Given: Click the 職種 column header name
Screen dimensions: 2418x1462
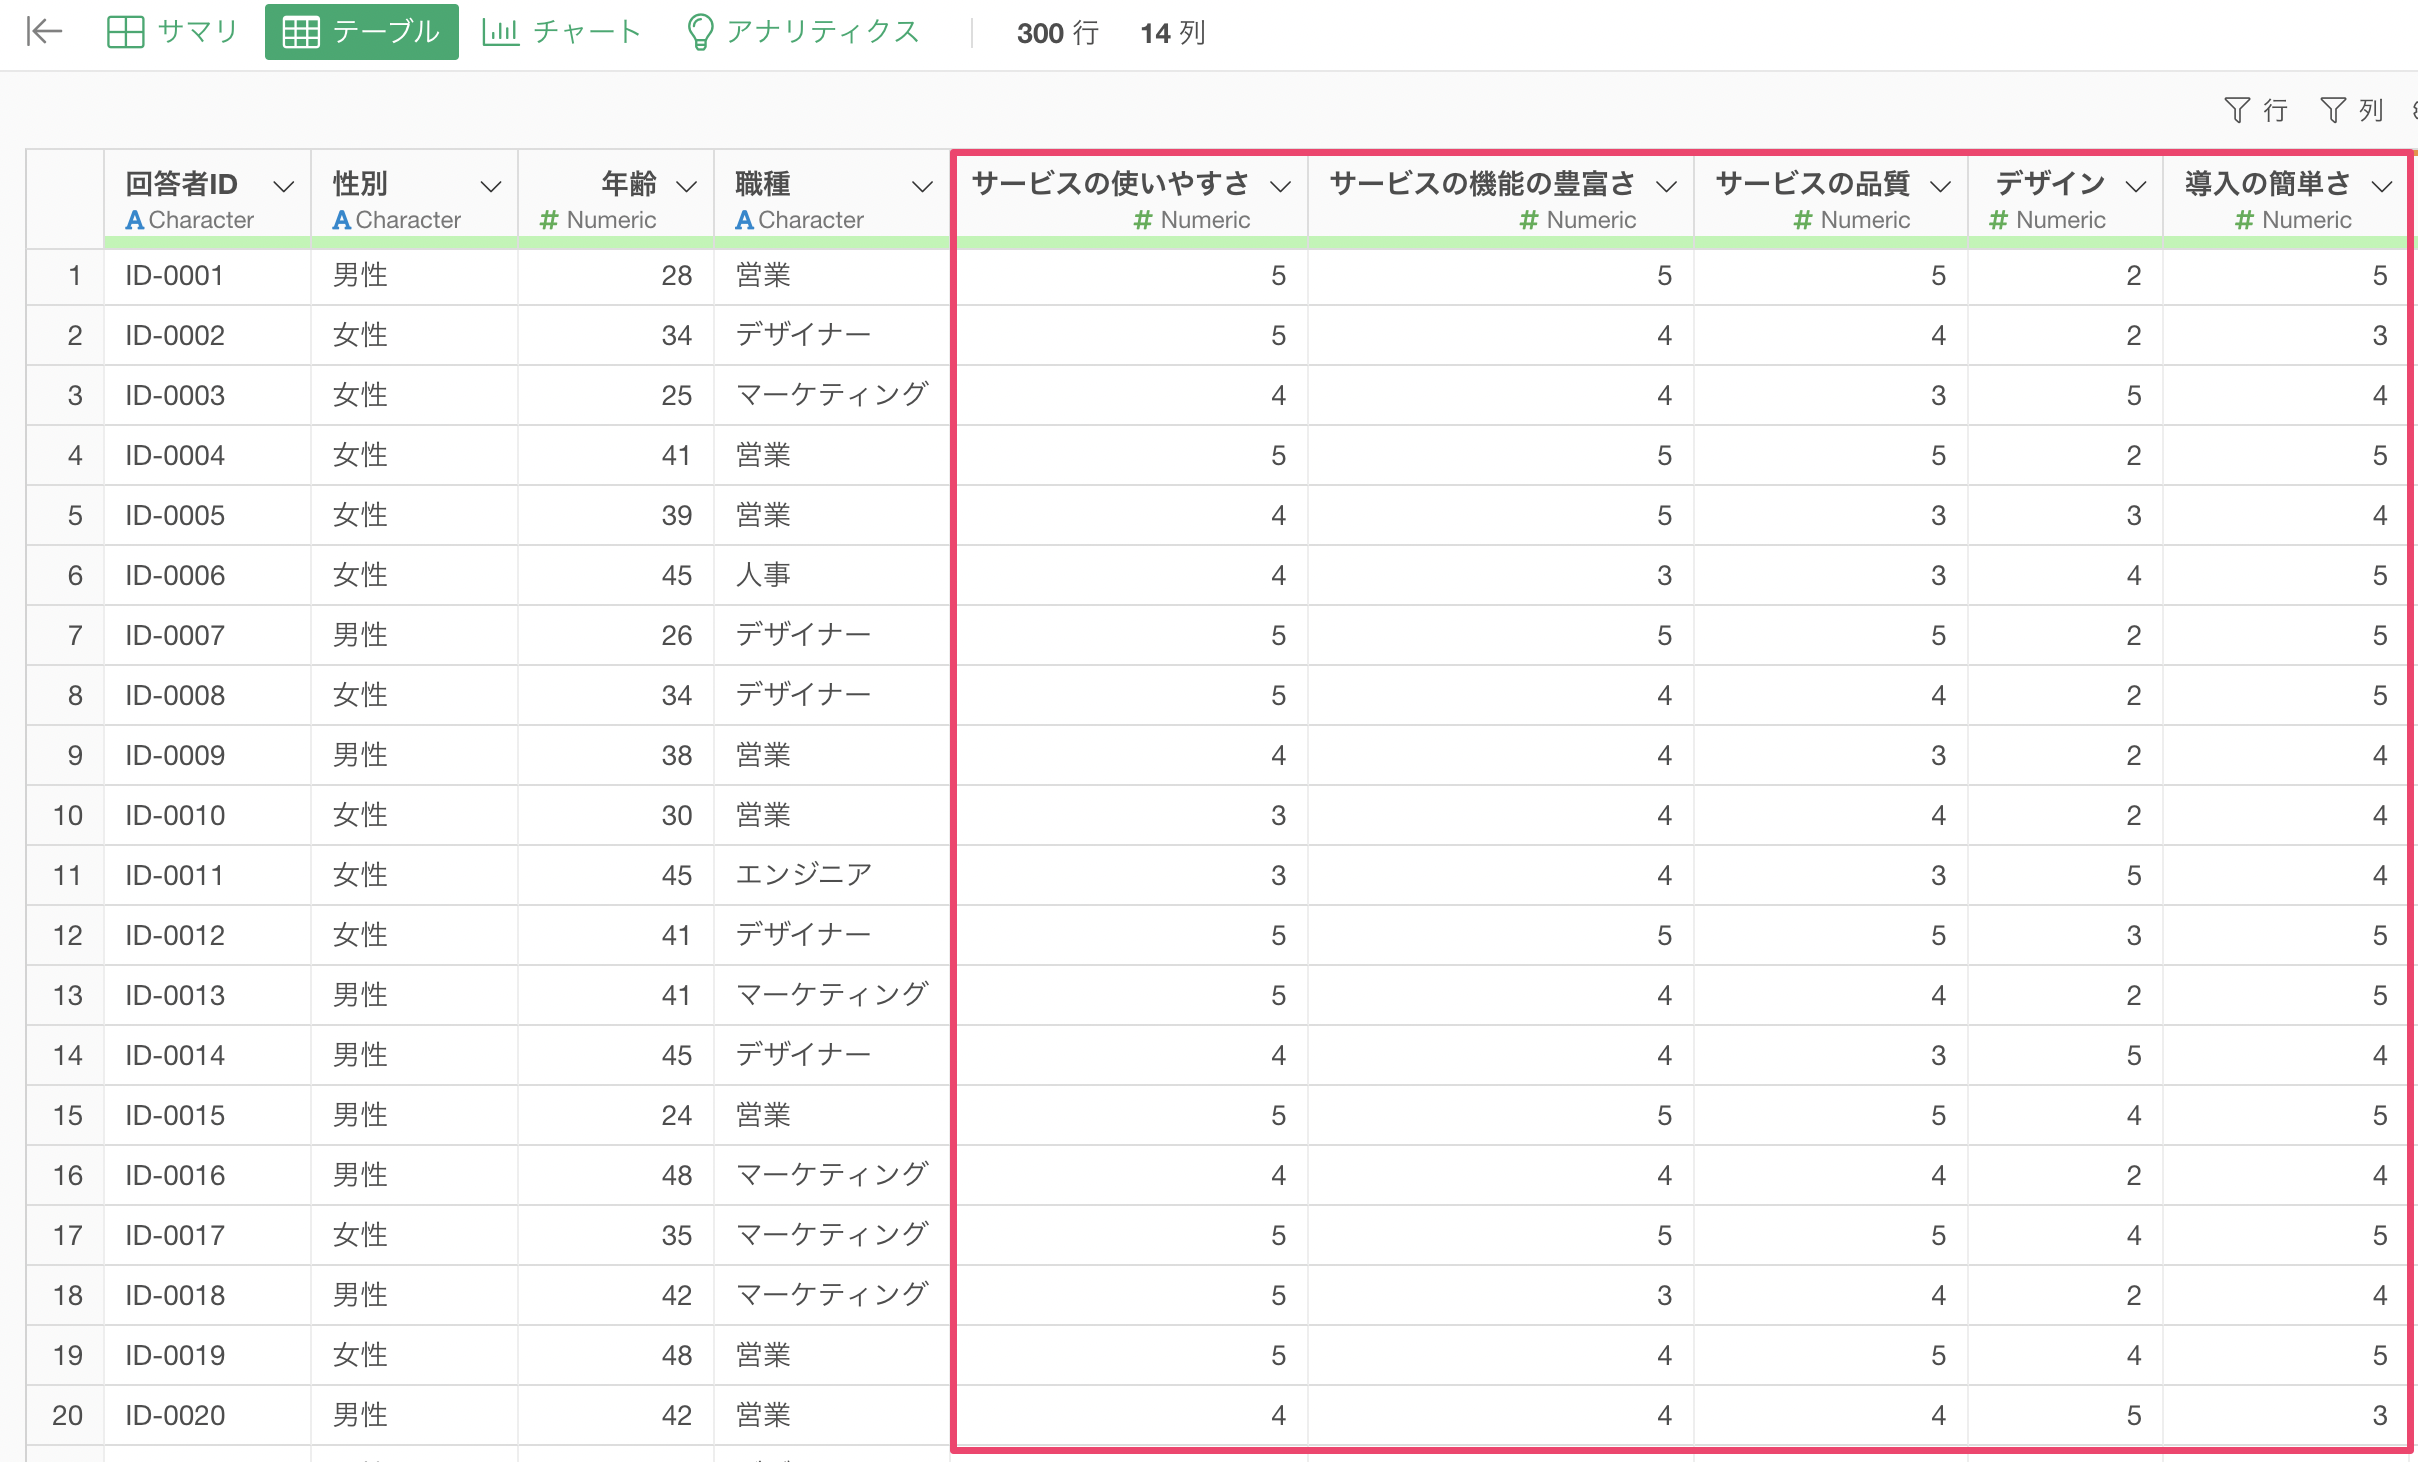Looking at the screenshot, I should click(763, 184).
